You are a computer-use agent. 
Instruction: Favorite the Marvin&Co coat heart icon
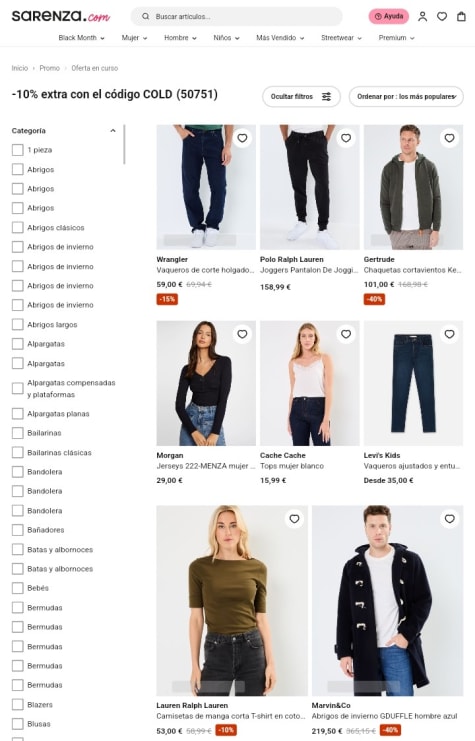[x=449, y=519]
